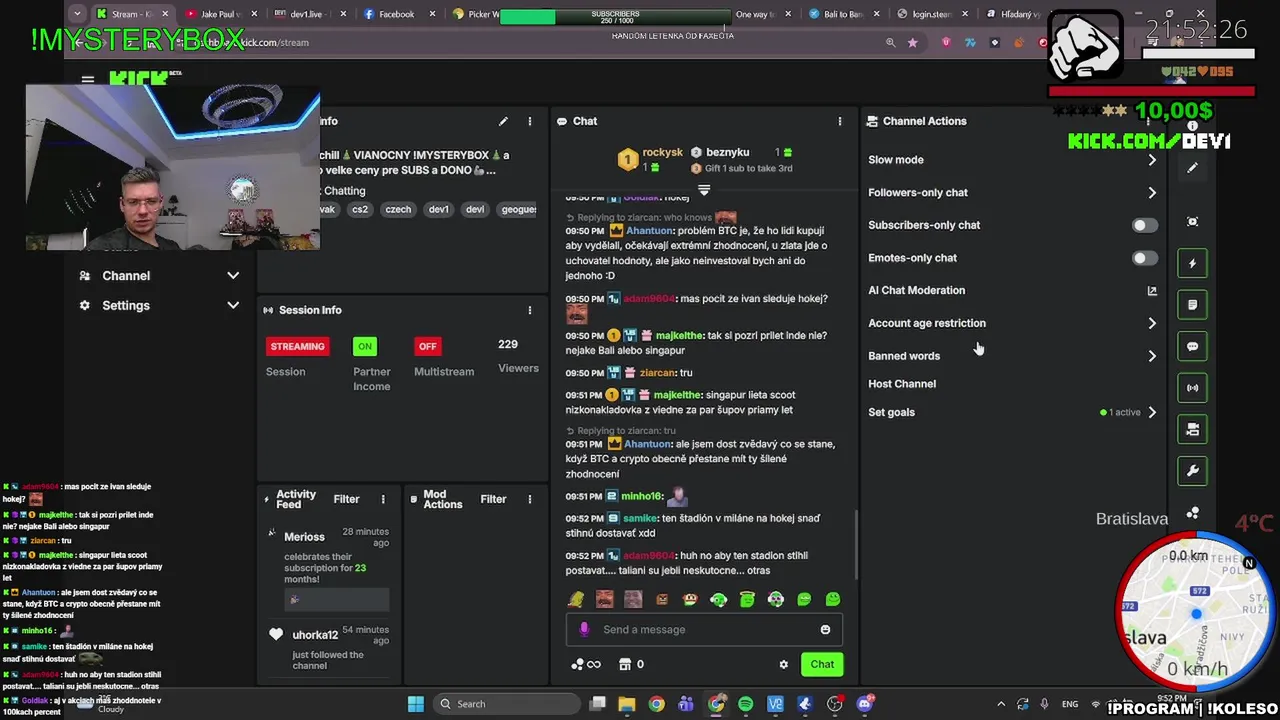This screenshot has height=720, width=1280.
Task: Click the red STREAMING session badge
Action: (297, 346)
